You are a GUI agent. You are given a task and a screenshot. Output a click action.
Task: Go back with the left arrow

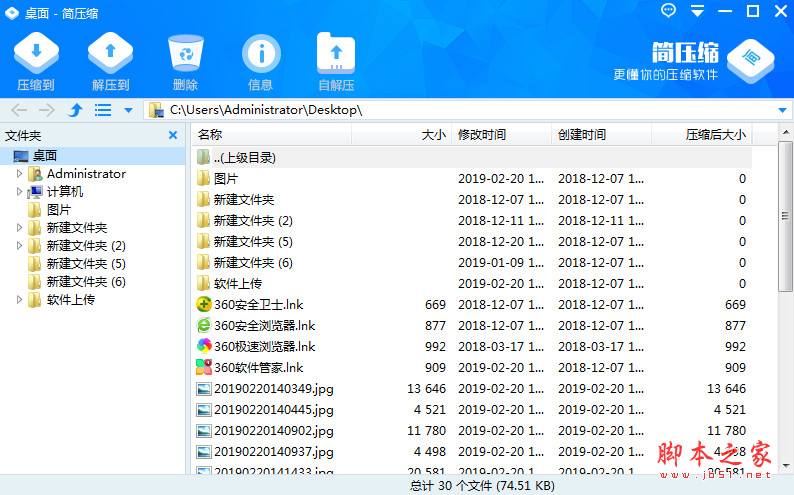pos(19,110)
